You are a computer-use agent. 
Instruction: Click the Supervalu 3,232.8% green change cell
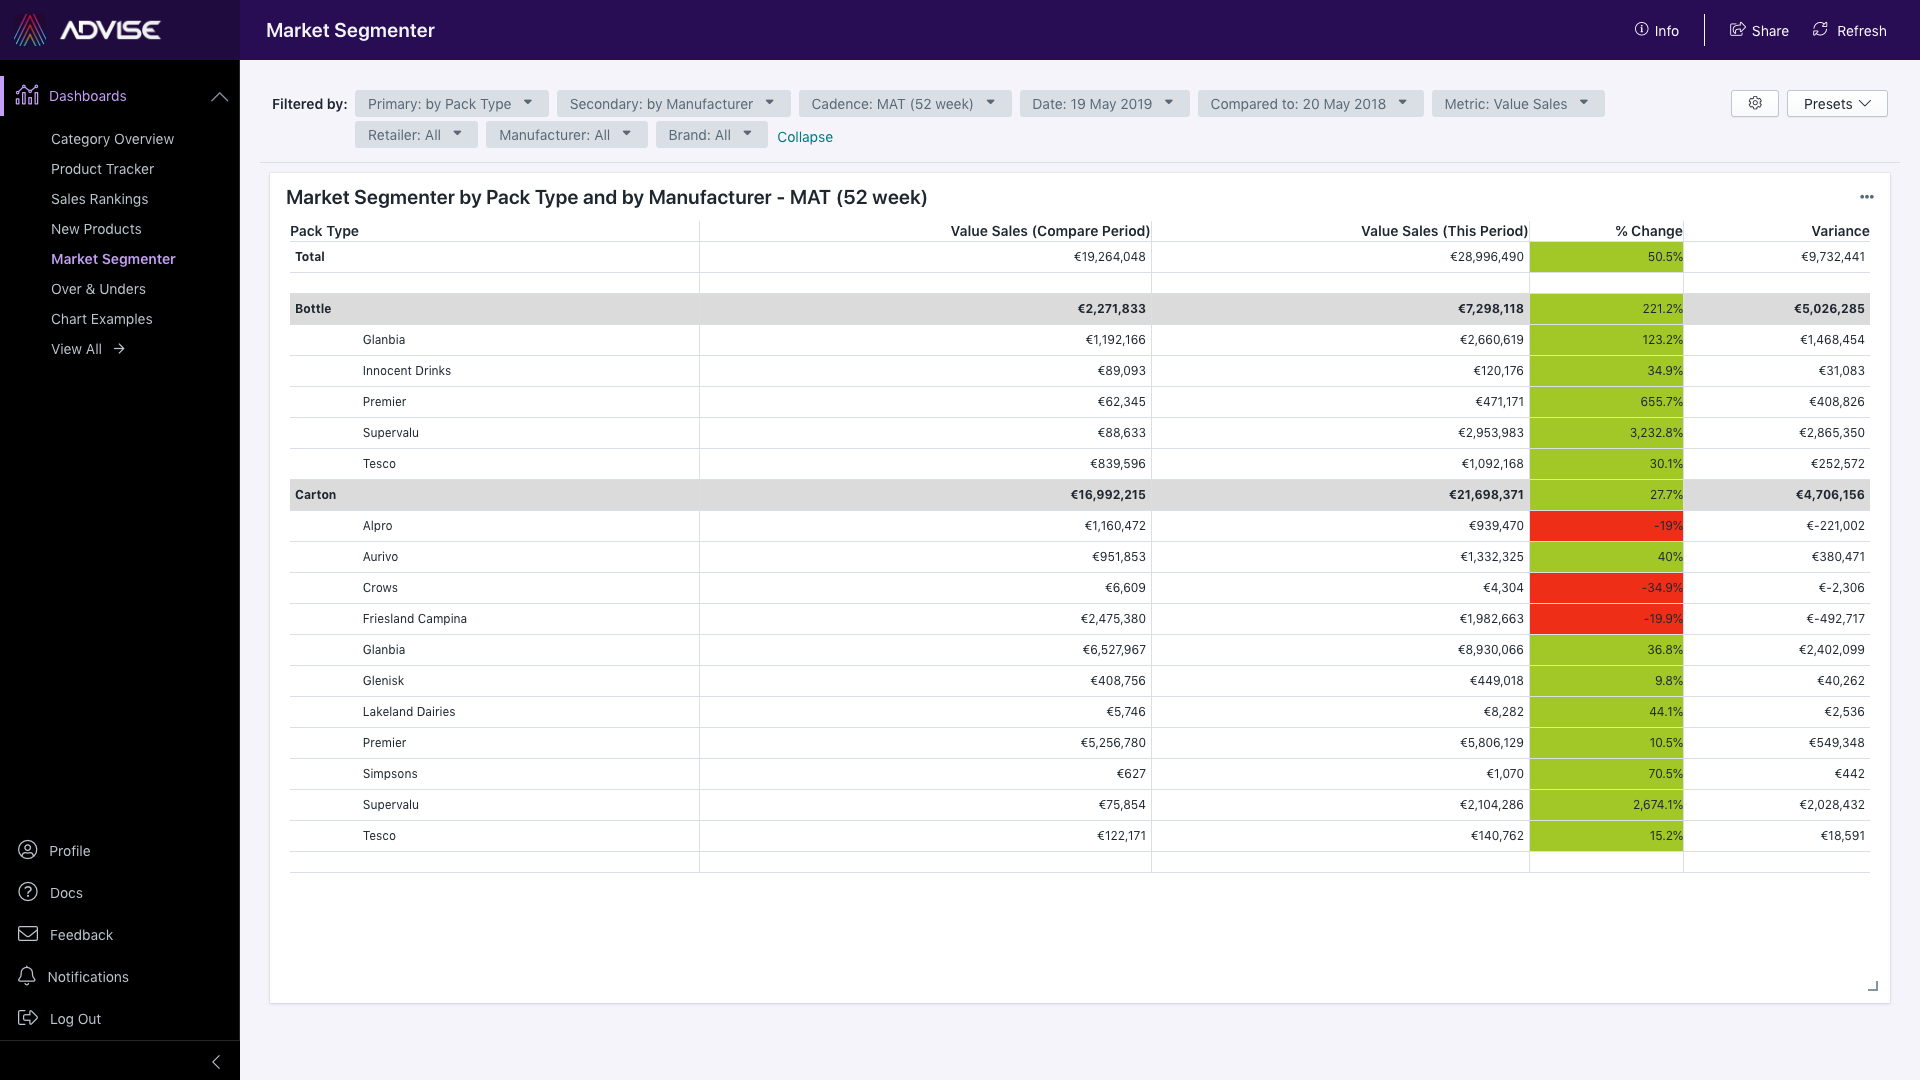coord(1607,432)
